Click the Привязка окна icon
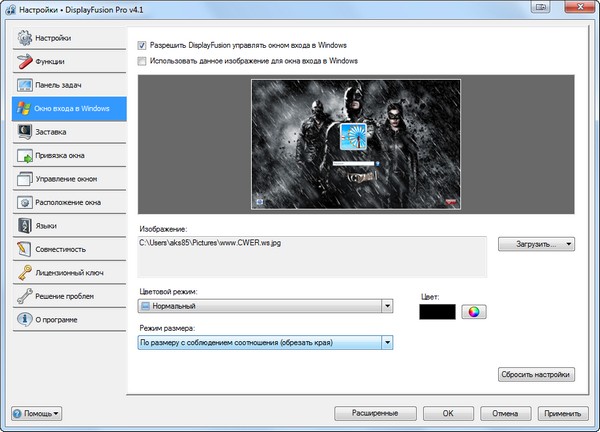This screenshot has height=432, width=600. (22, 156)
